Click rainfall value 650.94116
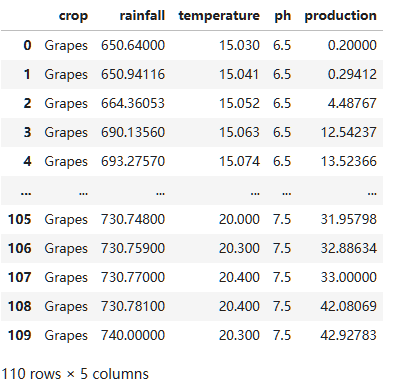411x392 pixels. coord(133,74)
